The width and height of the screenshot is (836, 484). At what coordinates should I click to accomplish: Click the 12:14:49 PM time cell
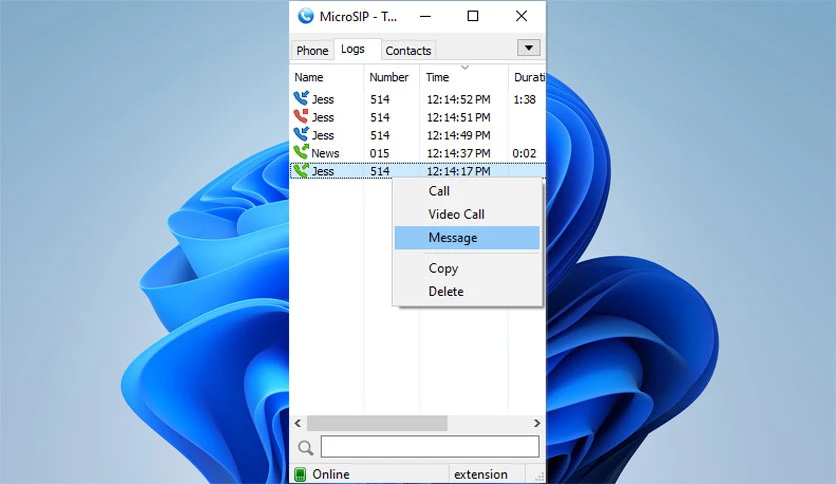click(458, 135)
